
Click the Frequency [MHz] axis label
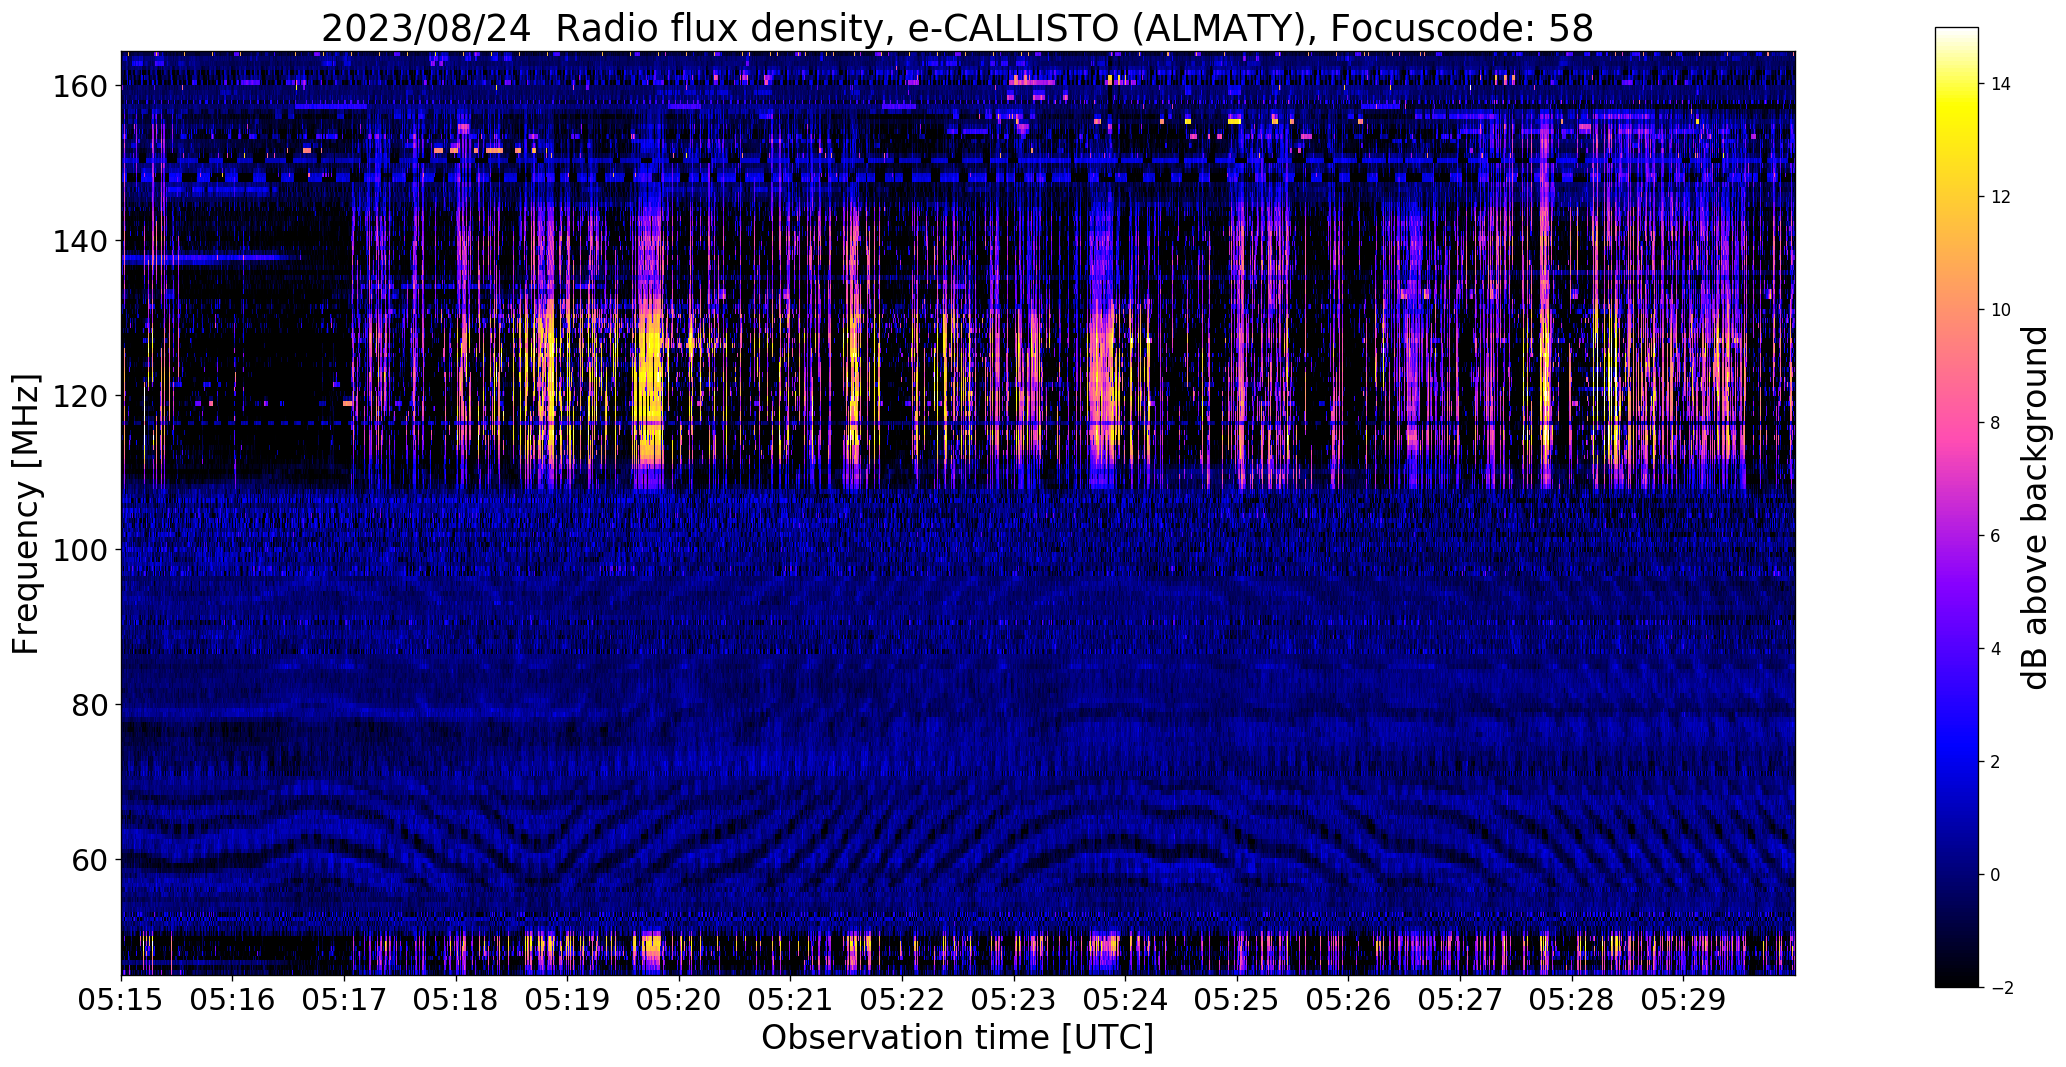(26, 513)
